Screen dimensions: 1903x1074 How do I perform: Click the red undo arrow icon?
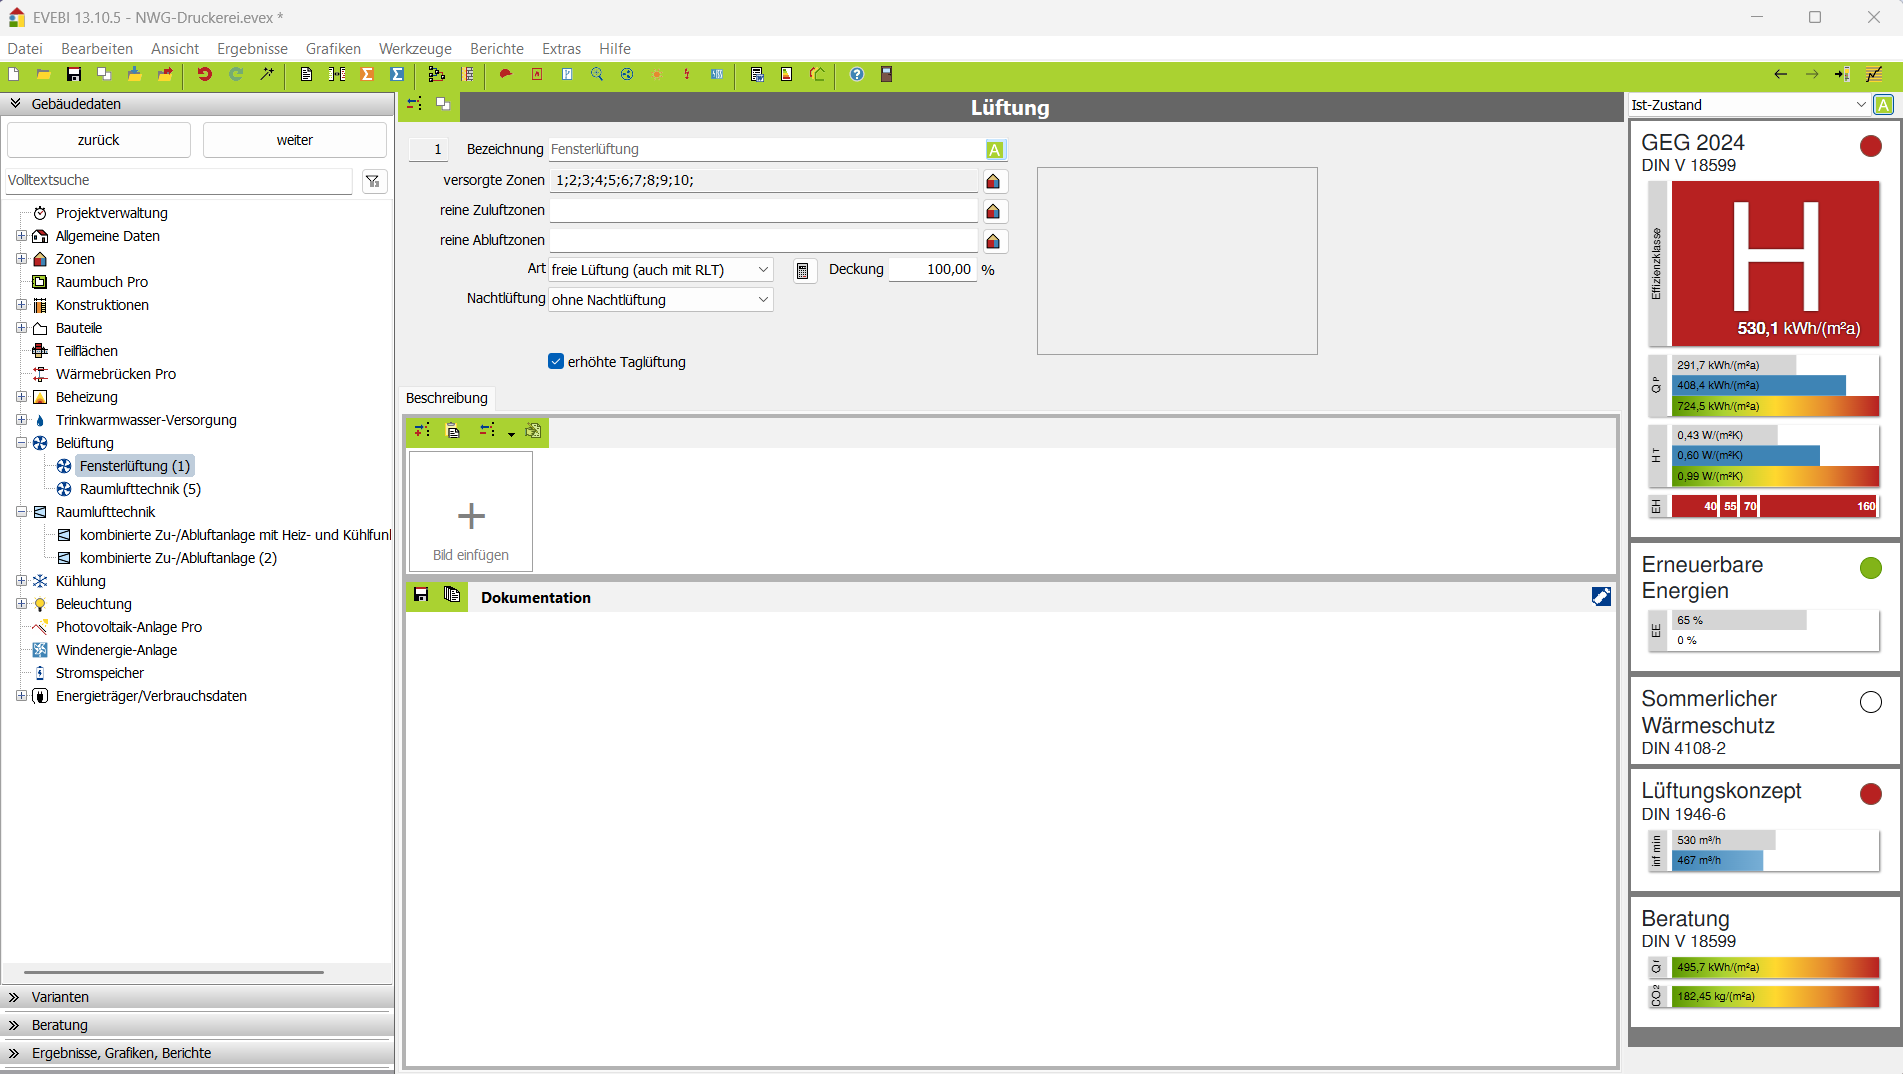click(204, 75)
